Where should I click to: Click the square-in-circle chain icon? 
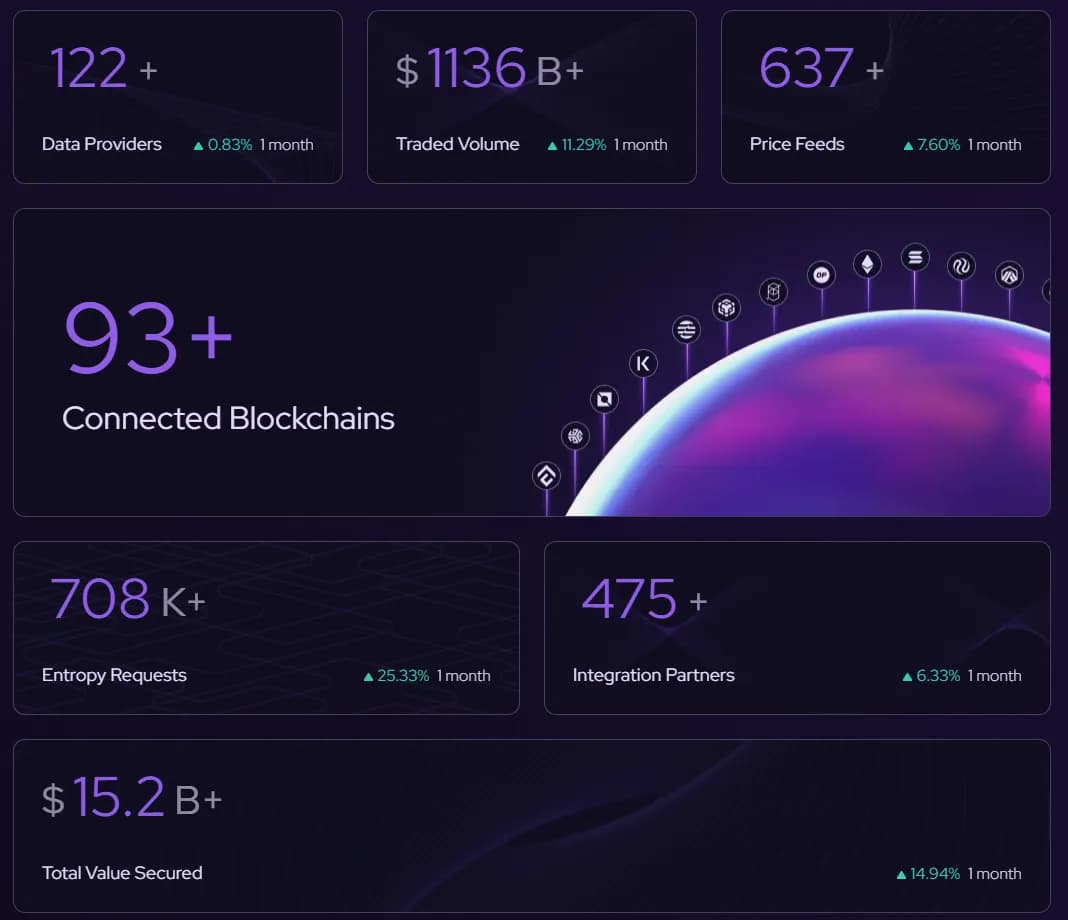[604, 400]
